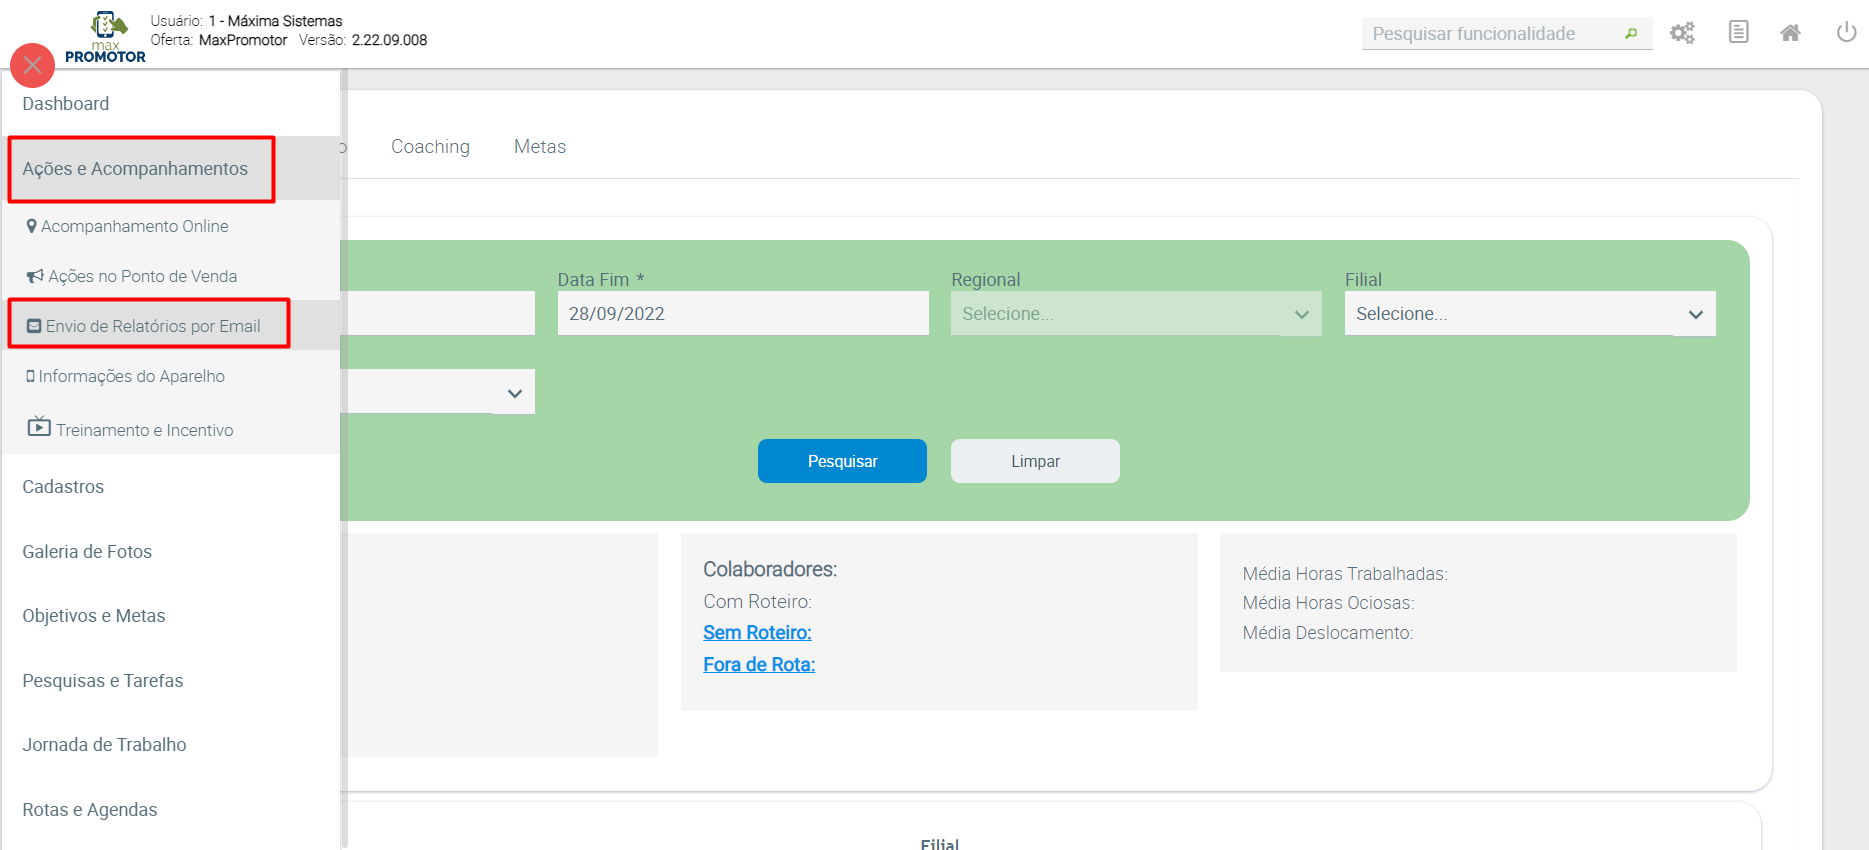
Task: Switch to the Metas tab
Action: click(x=540, y=147)
